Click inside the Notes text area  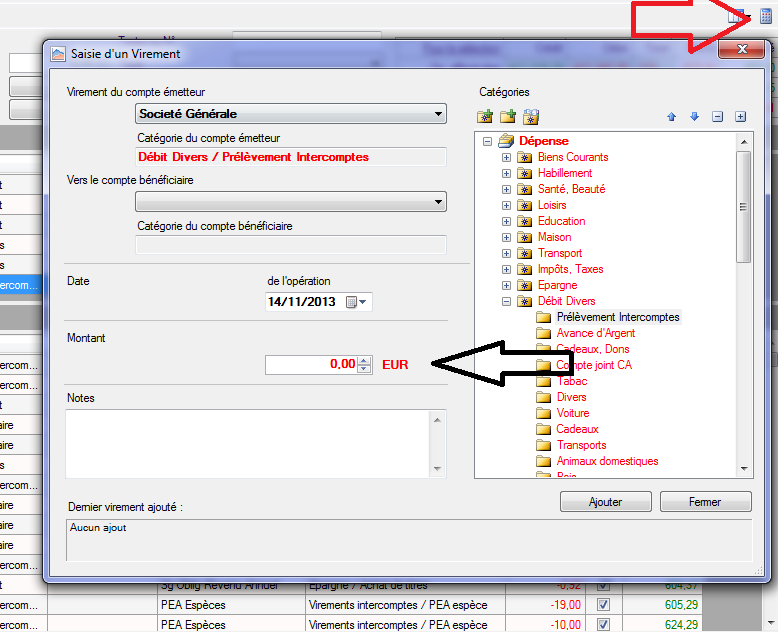click(x=248, y=443)
